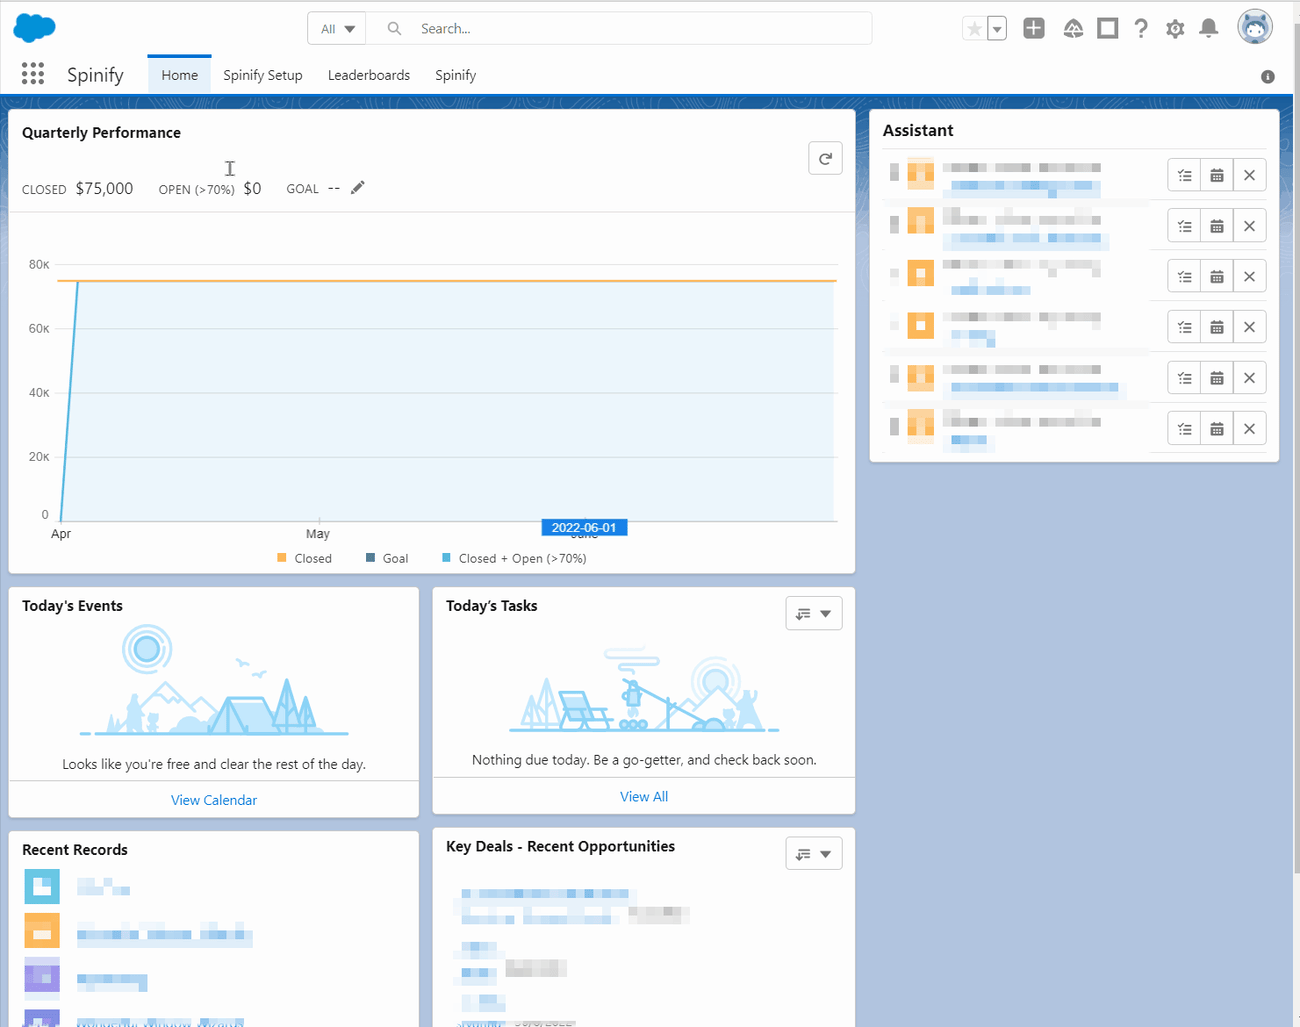Click the 2022-06-01 chart date marker
1300x1027 pixels.
(x=584, y=527)
